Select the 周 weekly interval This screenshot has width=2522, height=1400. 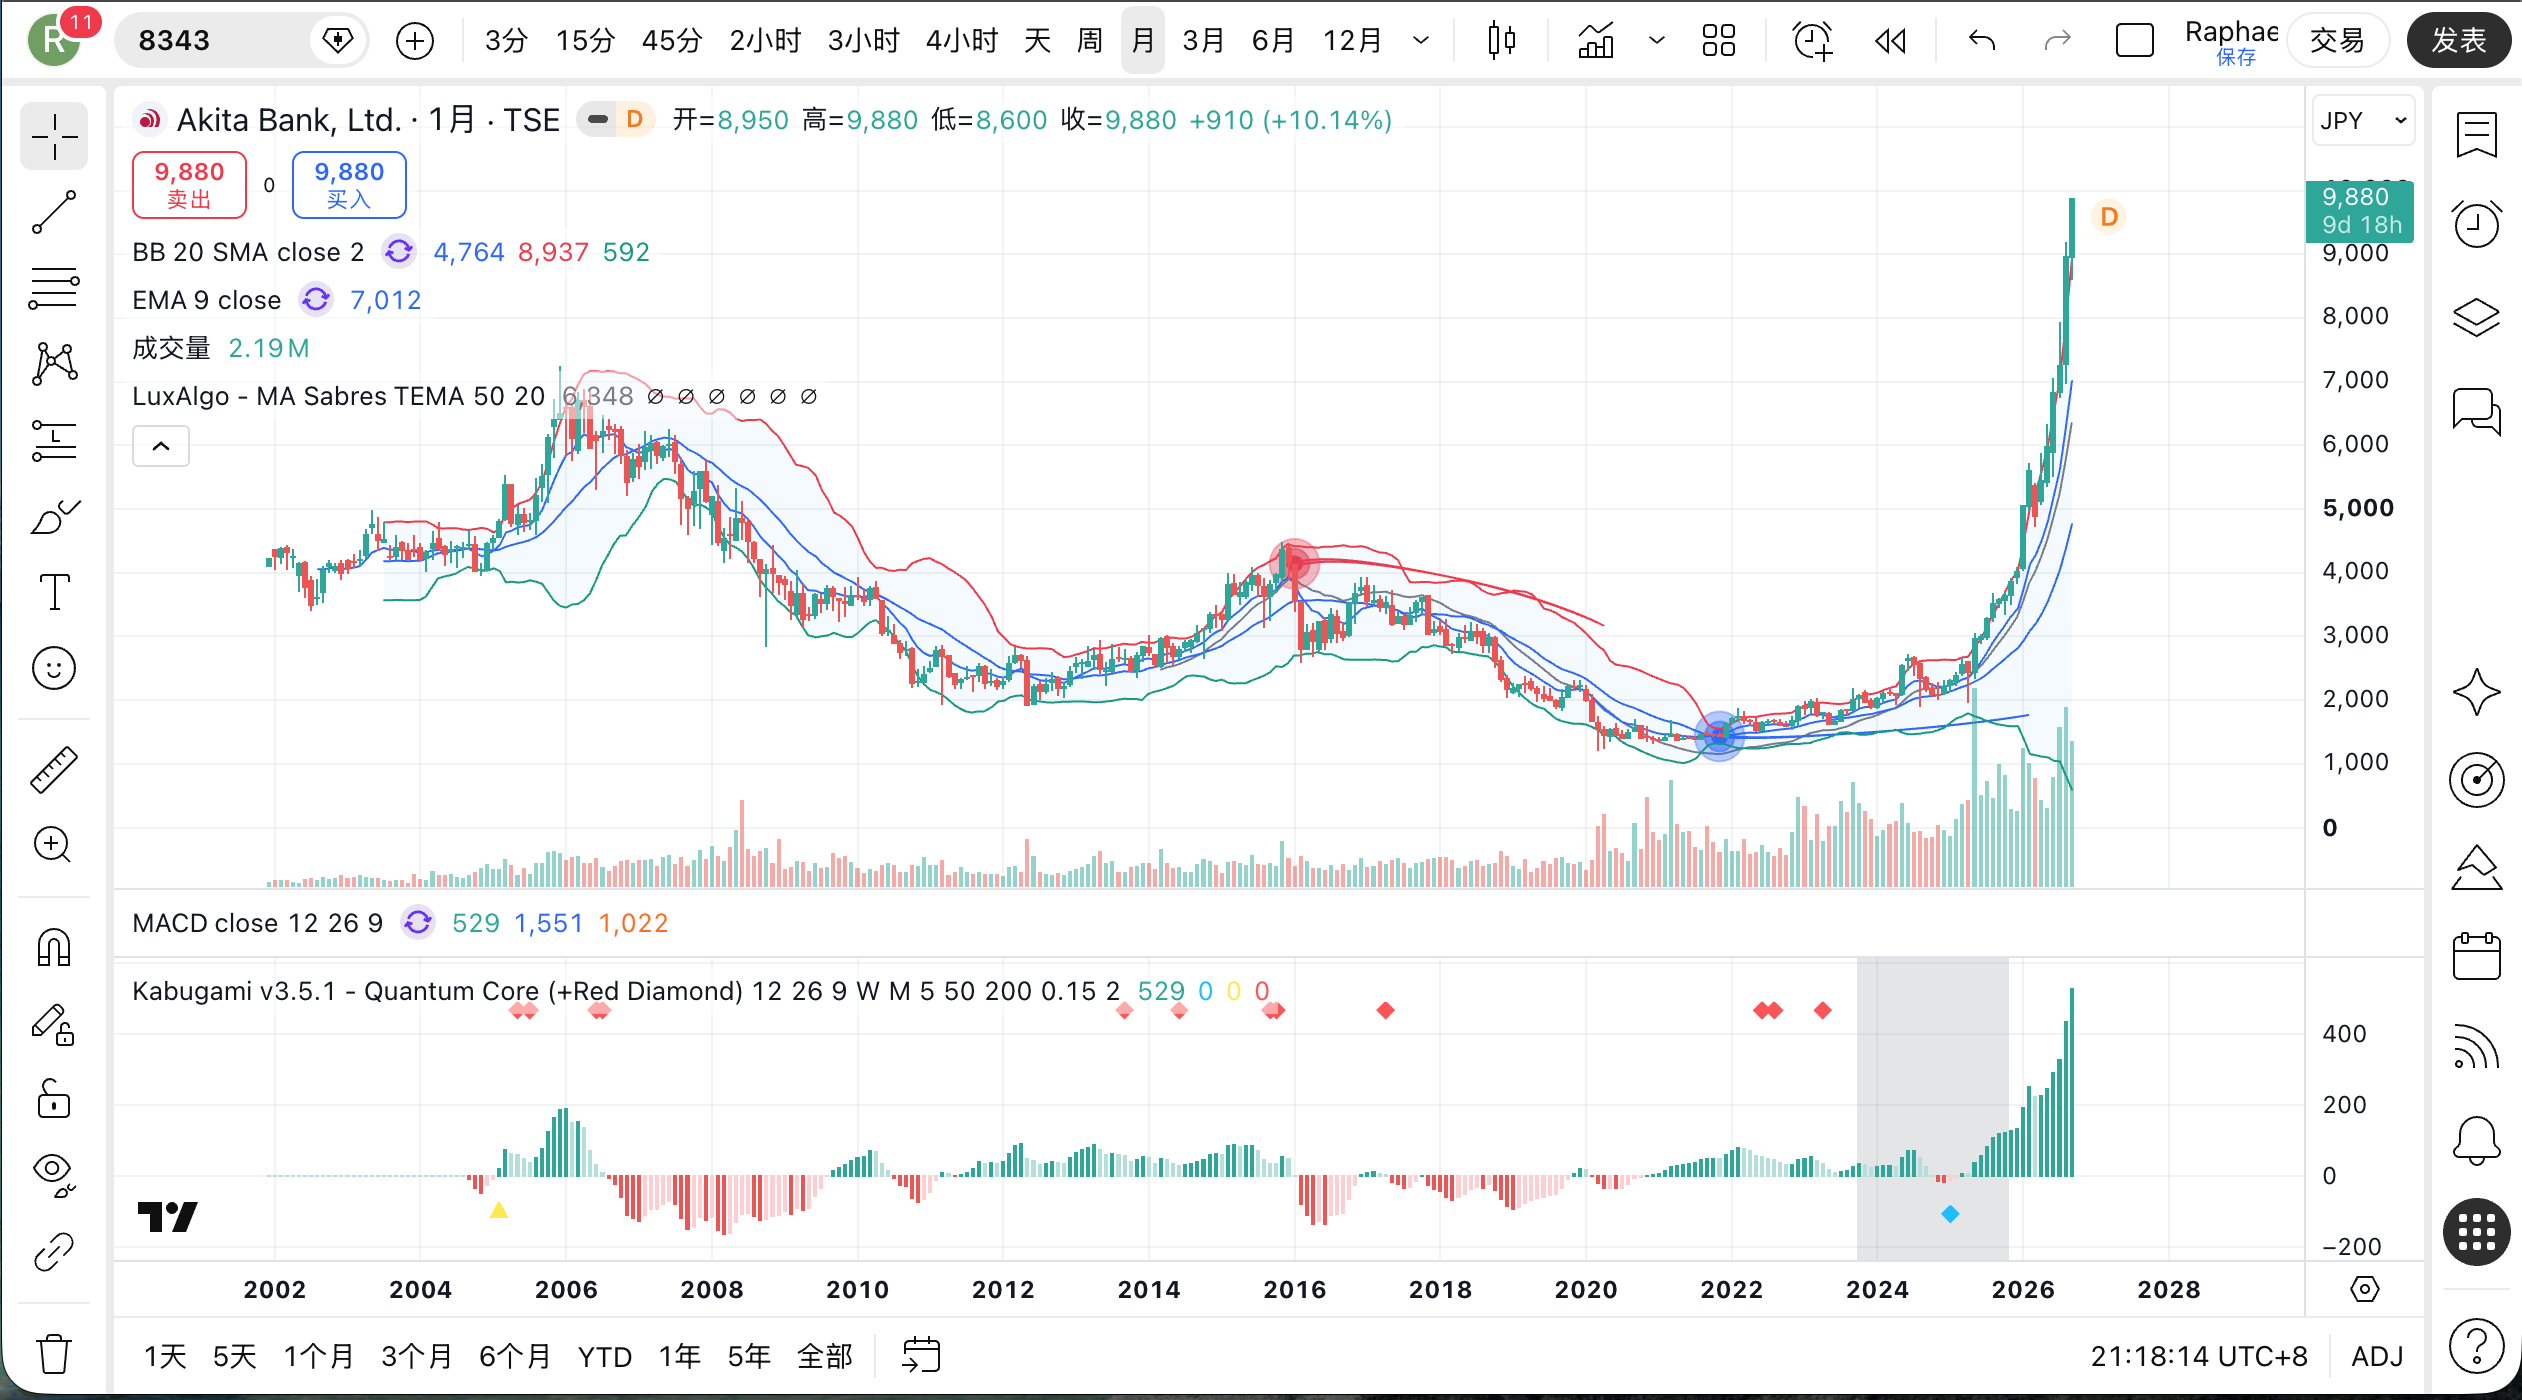pyautogui.click(x=1090, y=41)
